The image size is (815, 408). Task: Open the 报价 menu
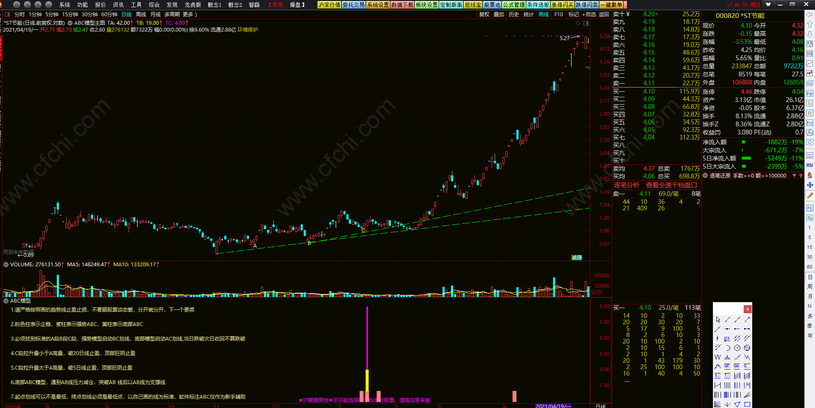100,5
